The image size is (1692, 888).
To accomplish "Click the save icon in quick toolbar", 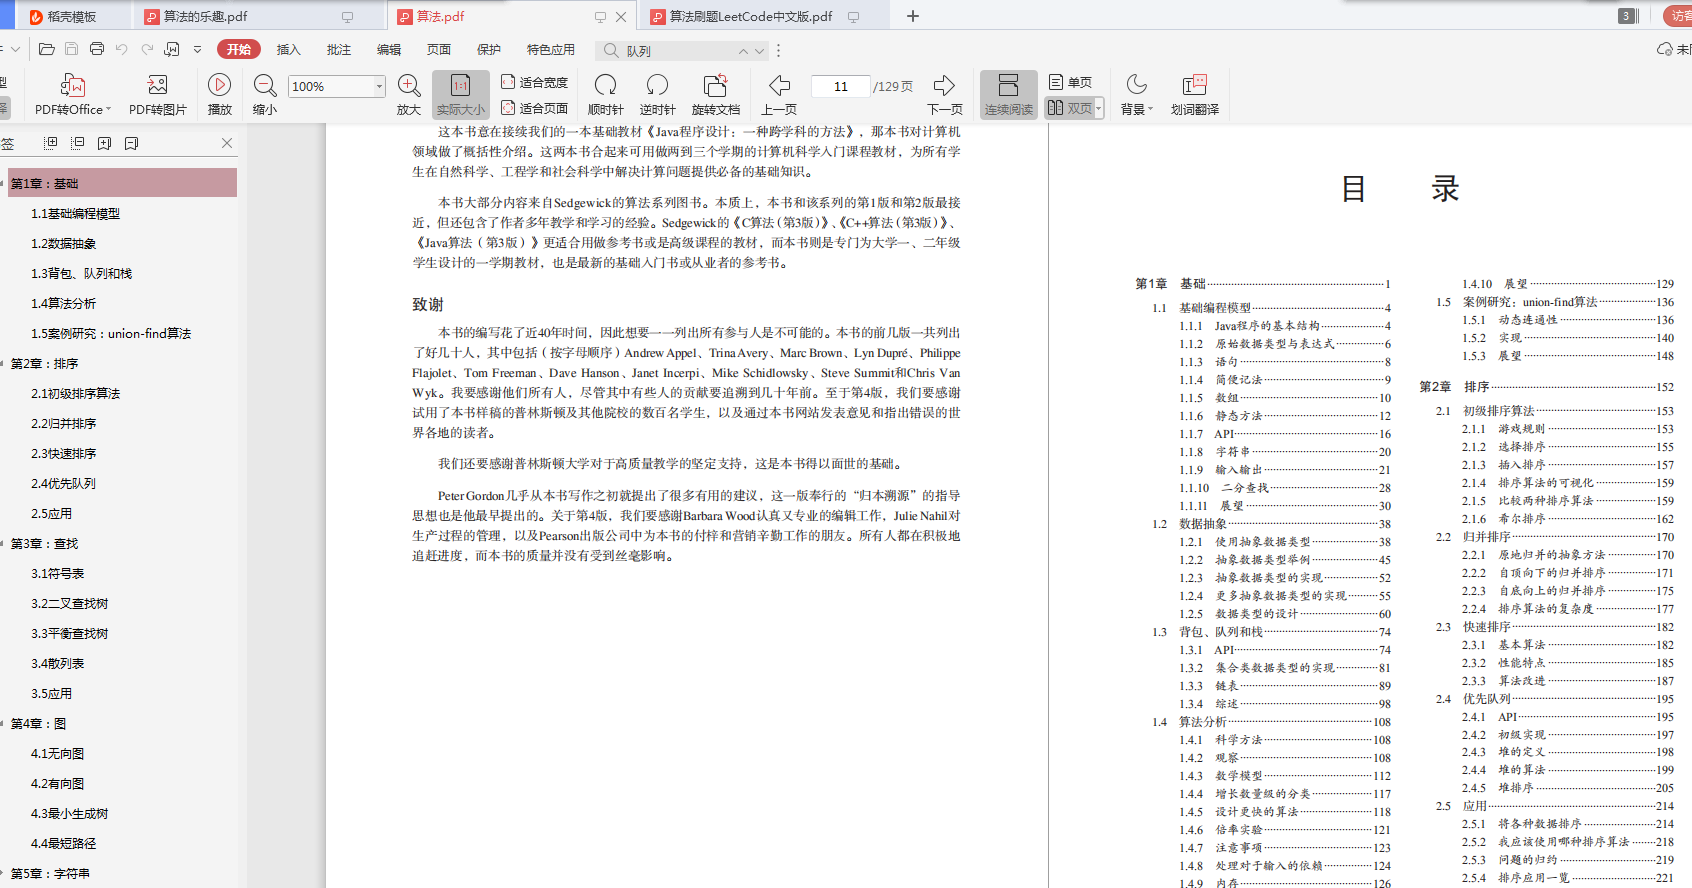I will [x=71, y=49].
